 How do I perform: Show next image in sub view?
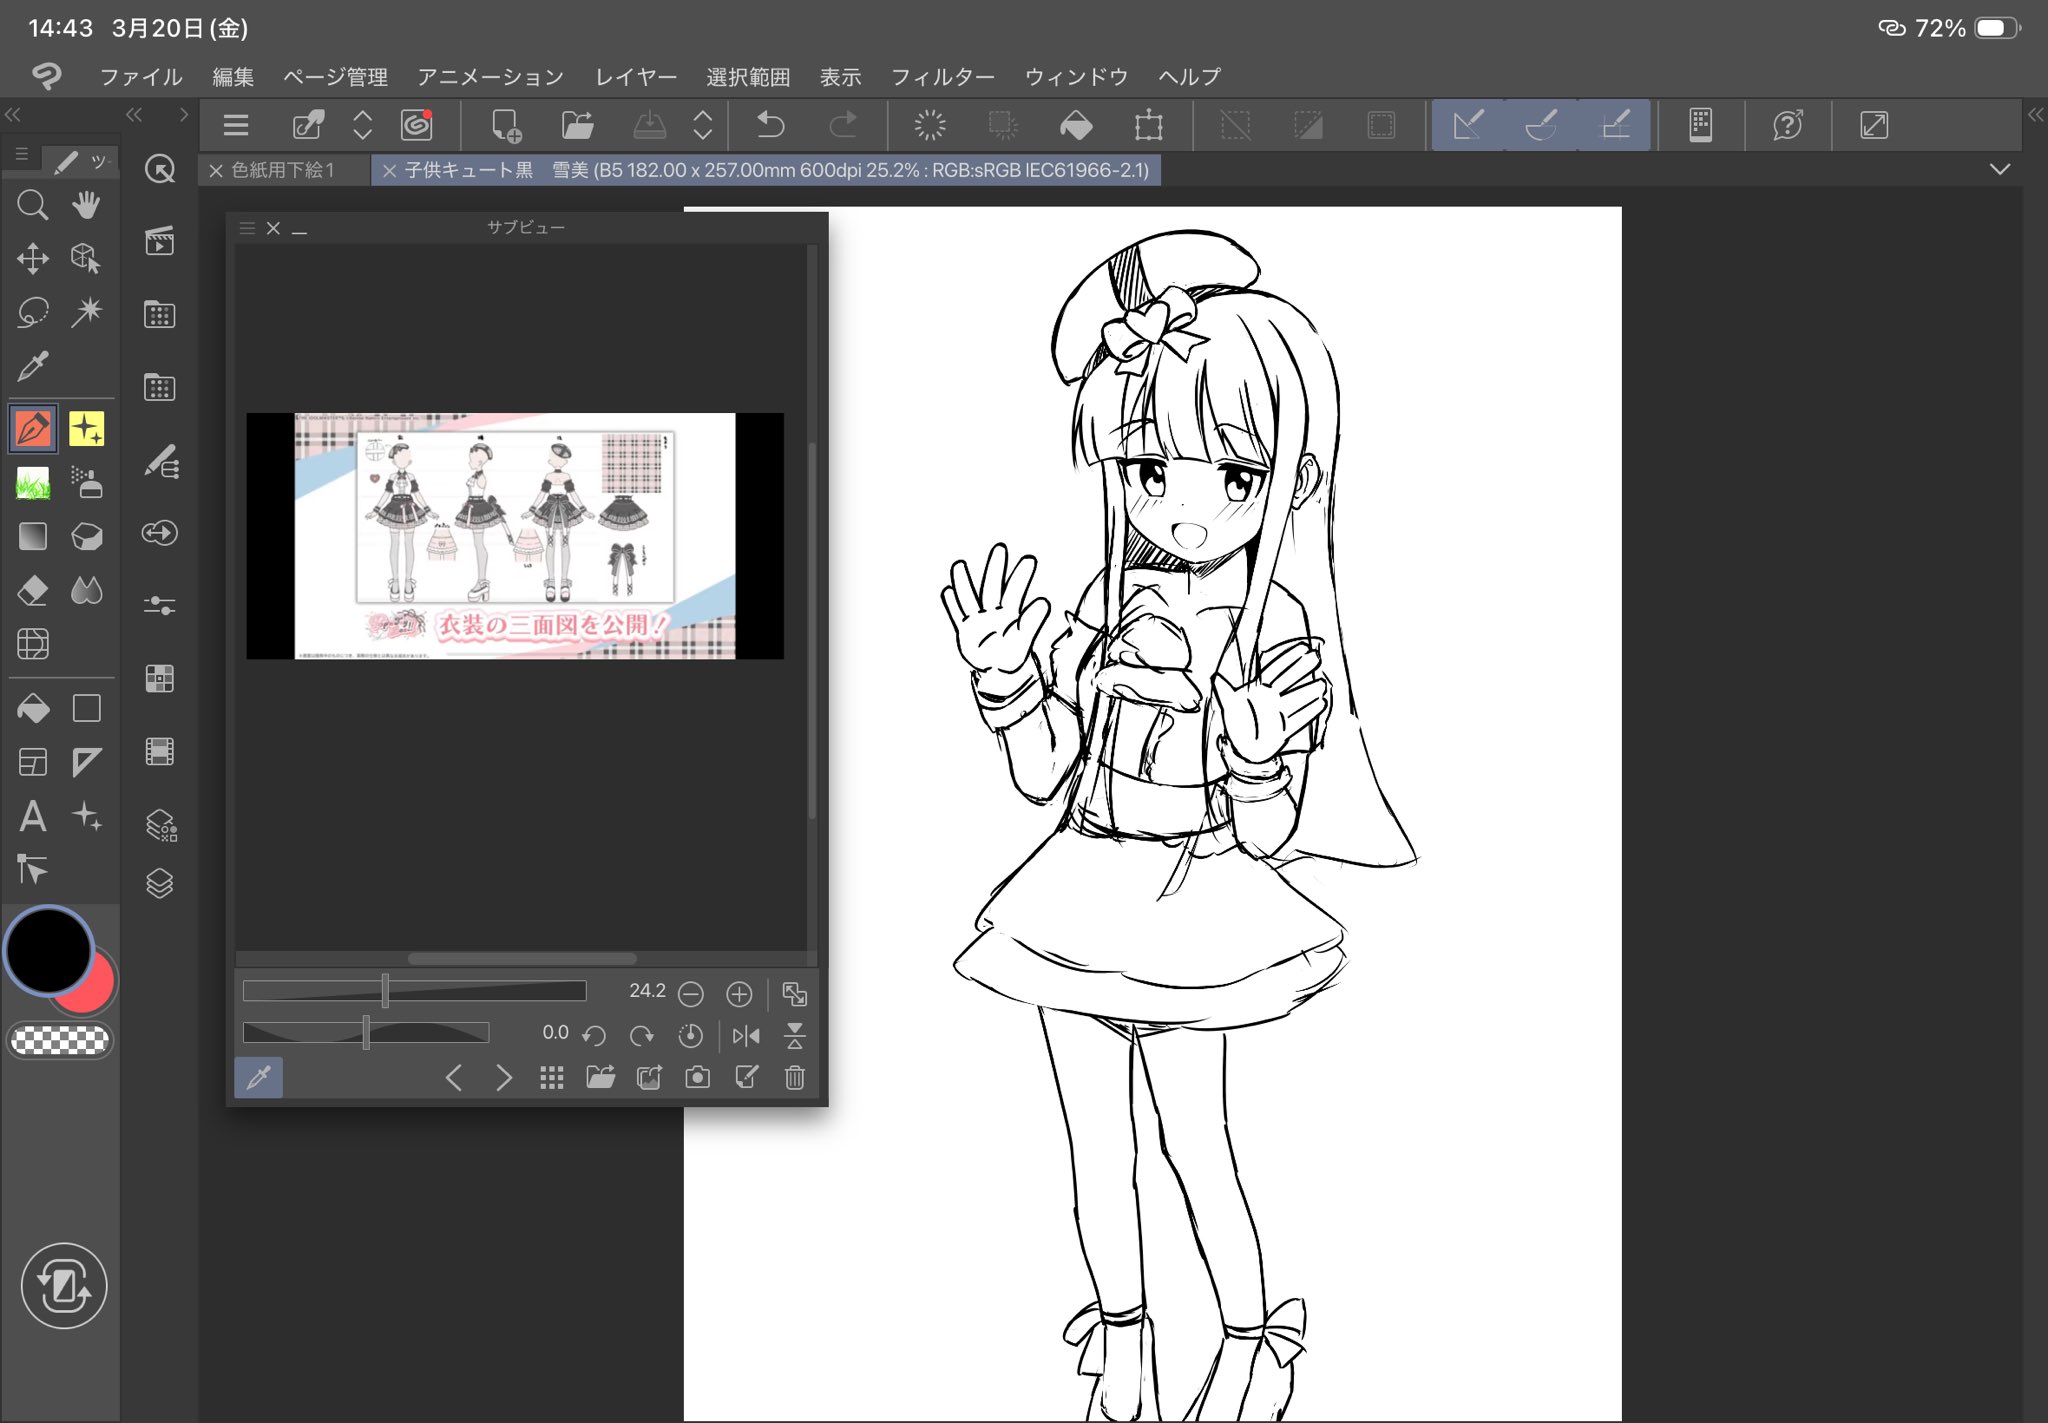(503, 1077)
